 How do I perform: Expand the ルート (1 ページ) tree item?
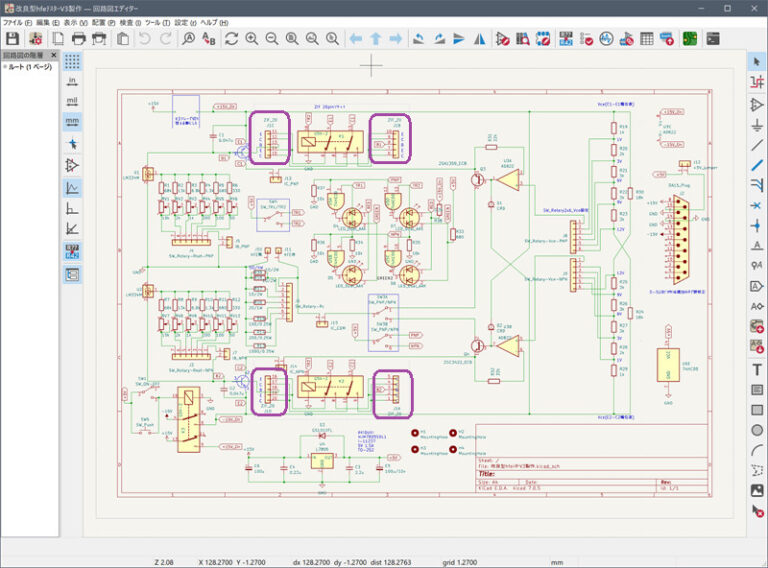5,67
